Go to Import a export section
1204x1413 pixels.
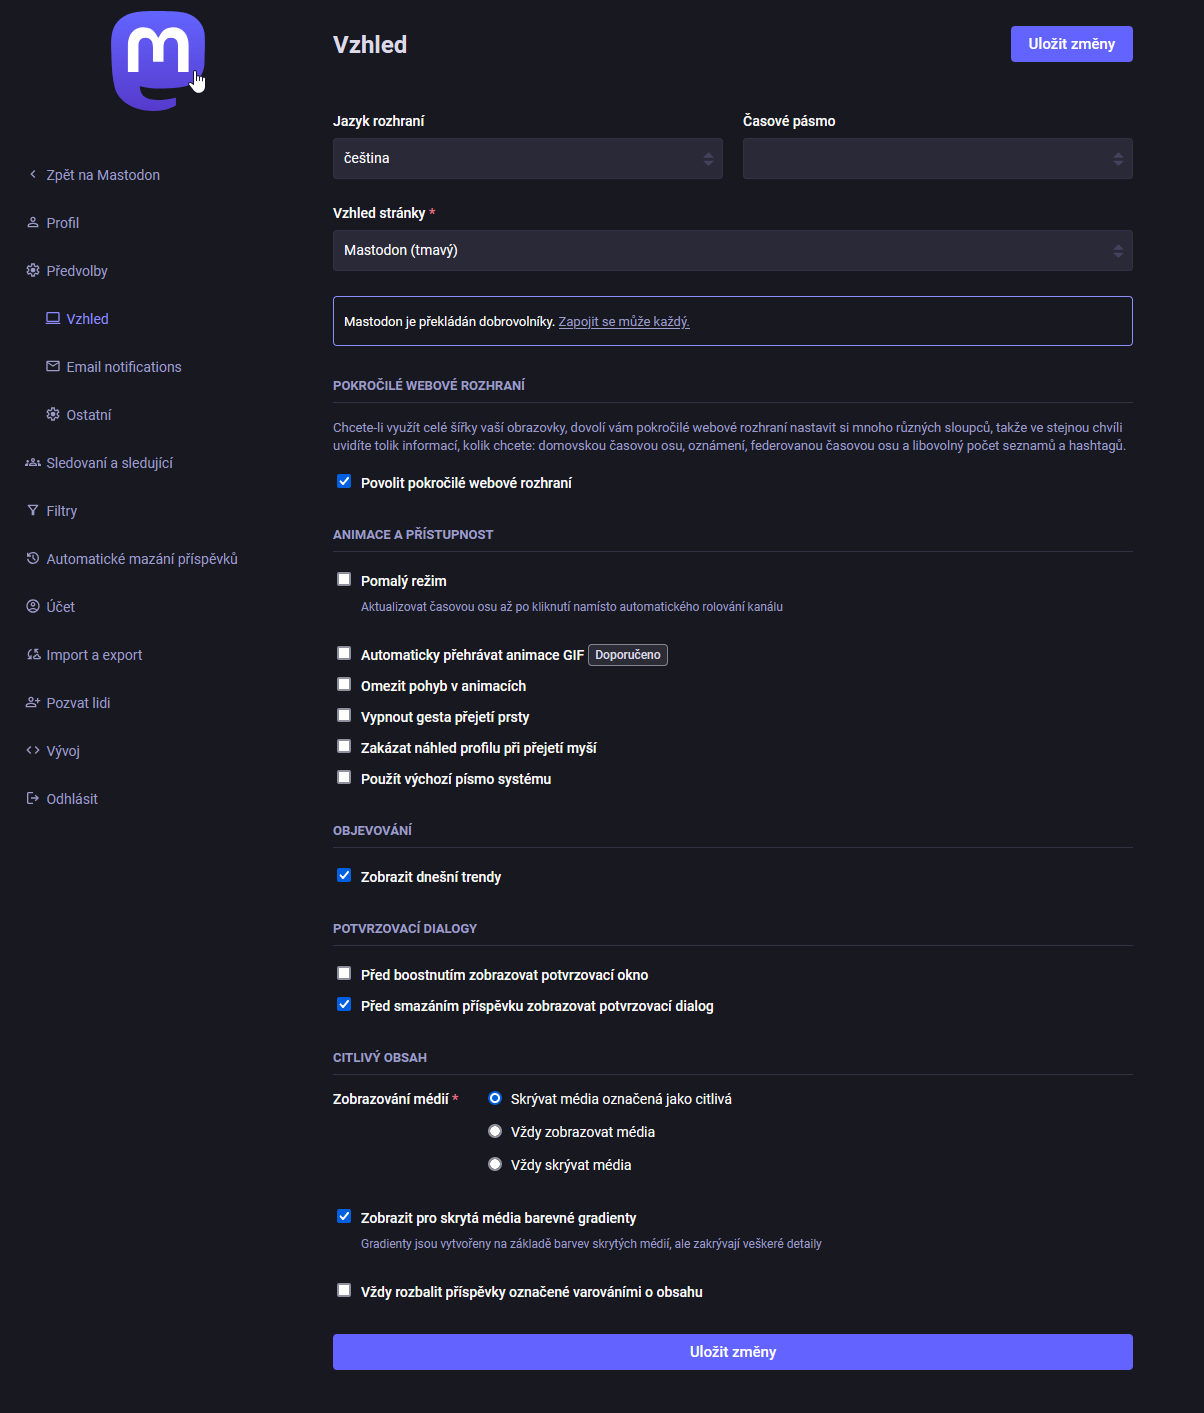(94, 655)
